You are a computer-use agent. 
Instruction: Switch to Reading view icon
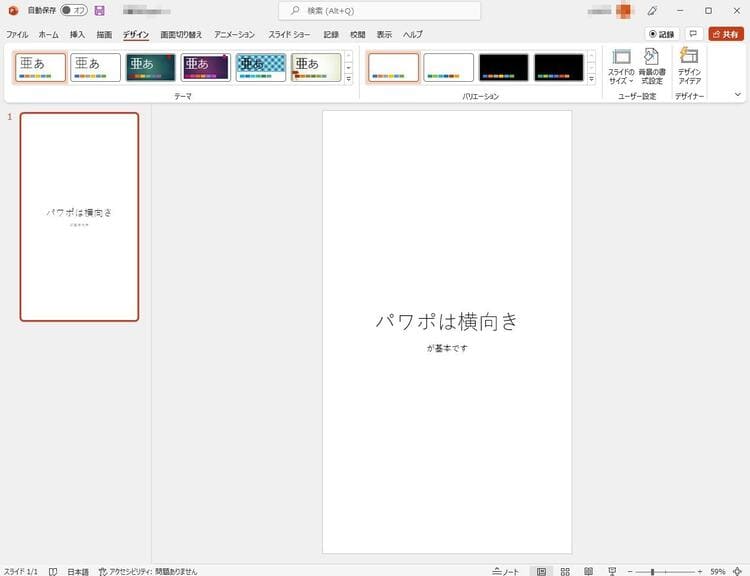coord(588,571)
